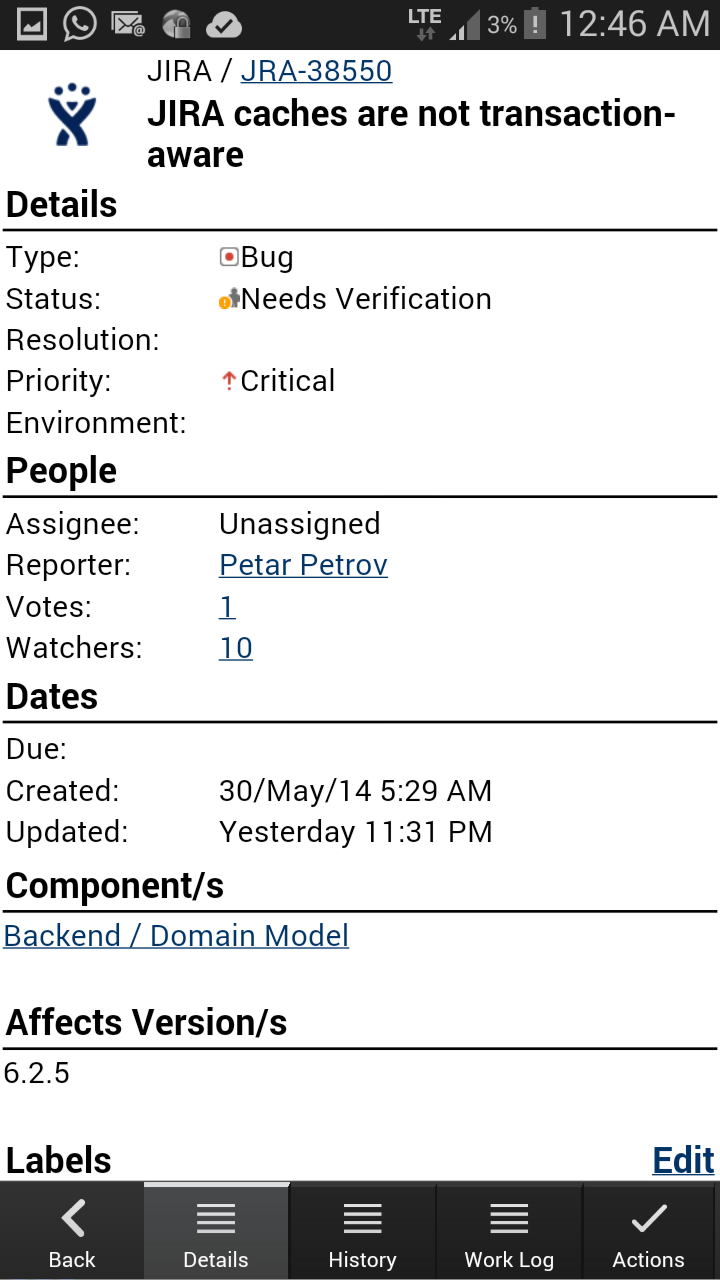This screenshot has width=720, height=1280.
Task: Tap the Back arrow icon
Action: point(71,1218)
